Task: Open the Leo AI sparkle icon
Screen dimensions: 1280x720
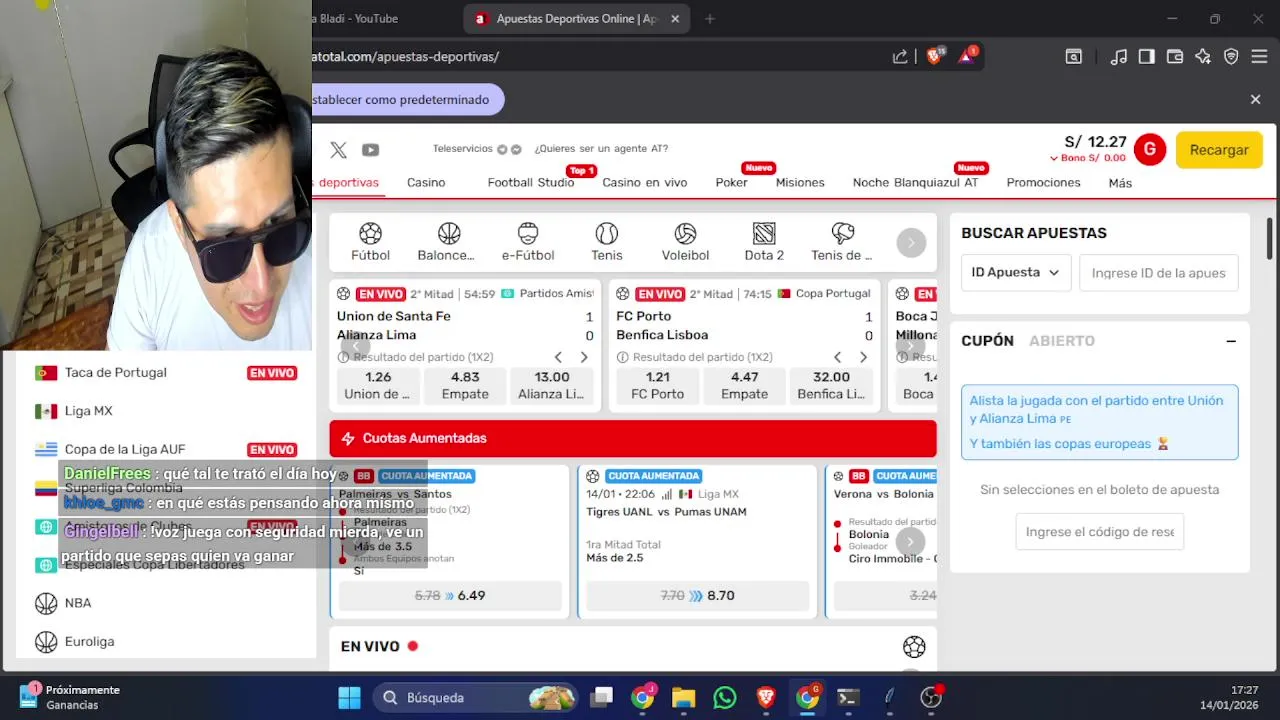Action: 1203,57
